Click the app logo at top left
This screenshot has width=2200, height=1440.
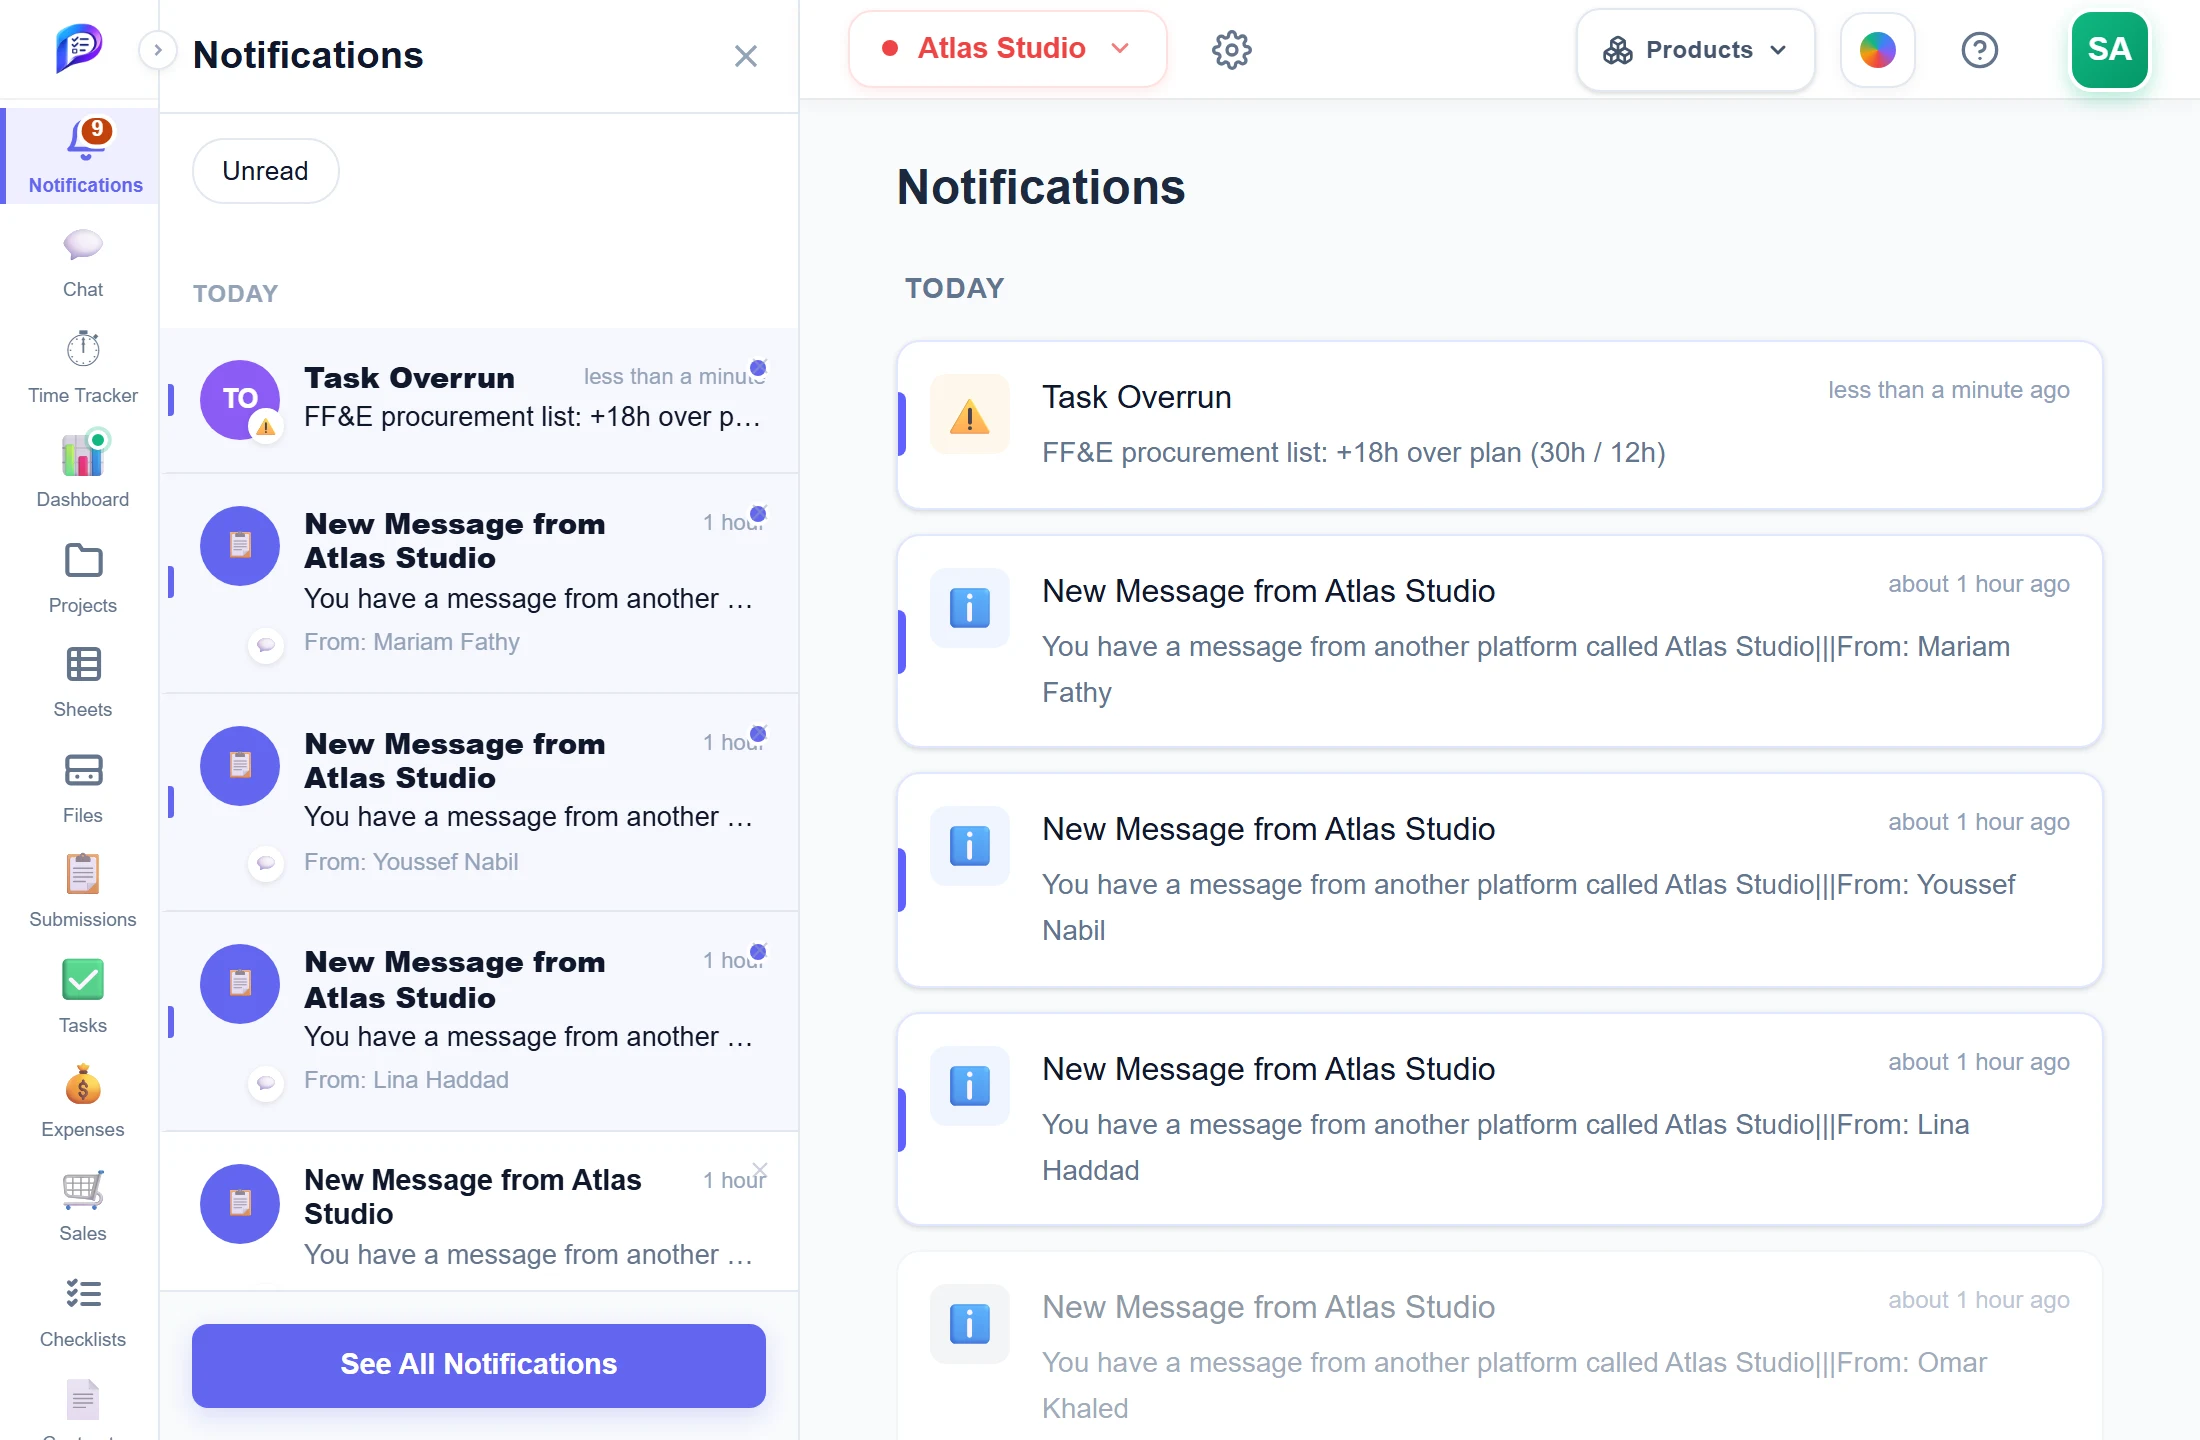tap(79, 48)
